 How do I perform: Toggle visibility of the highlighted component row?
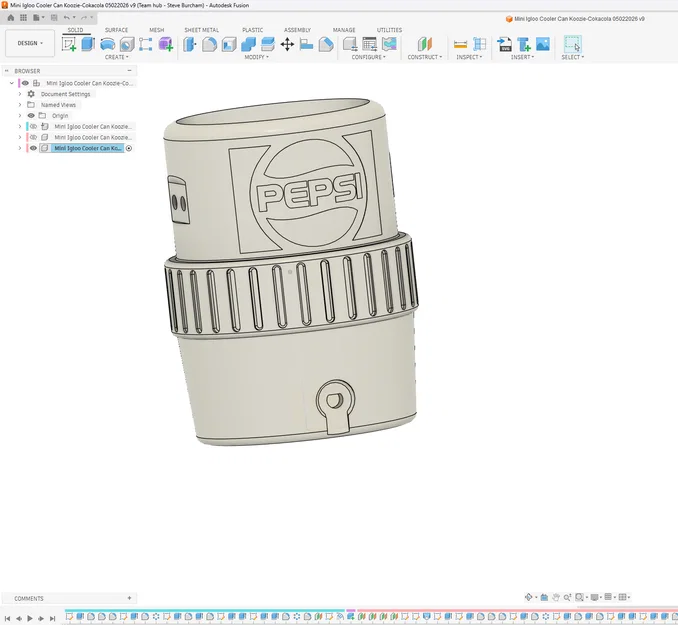point(33,148)
